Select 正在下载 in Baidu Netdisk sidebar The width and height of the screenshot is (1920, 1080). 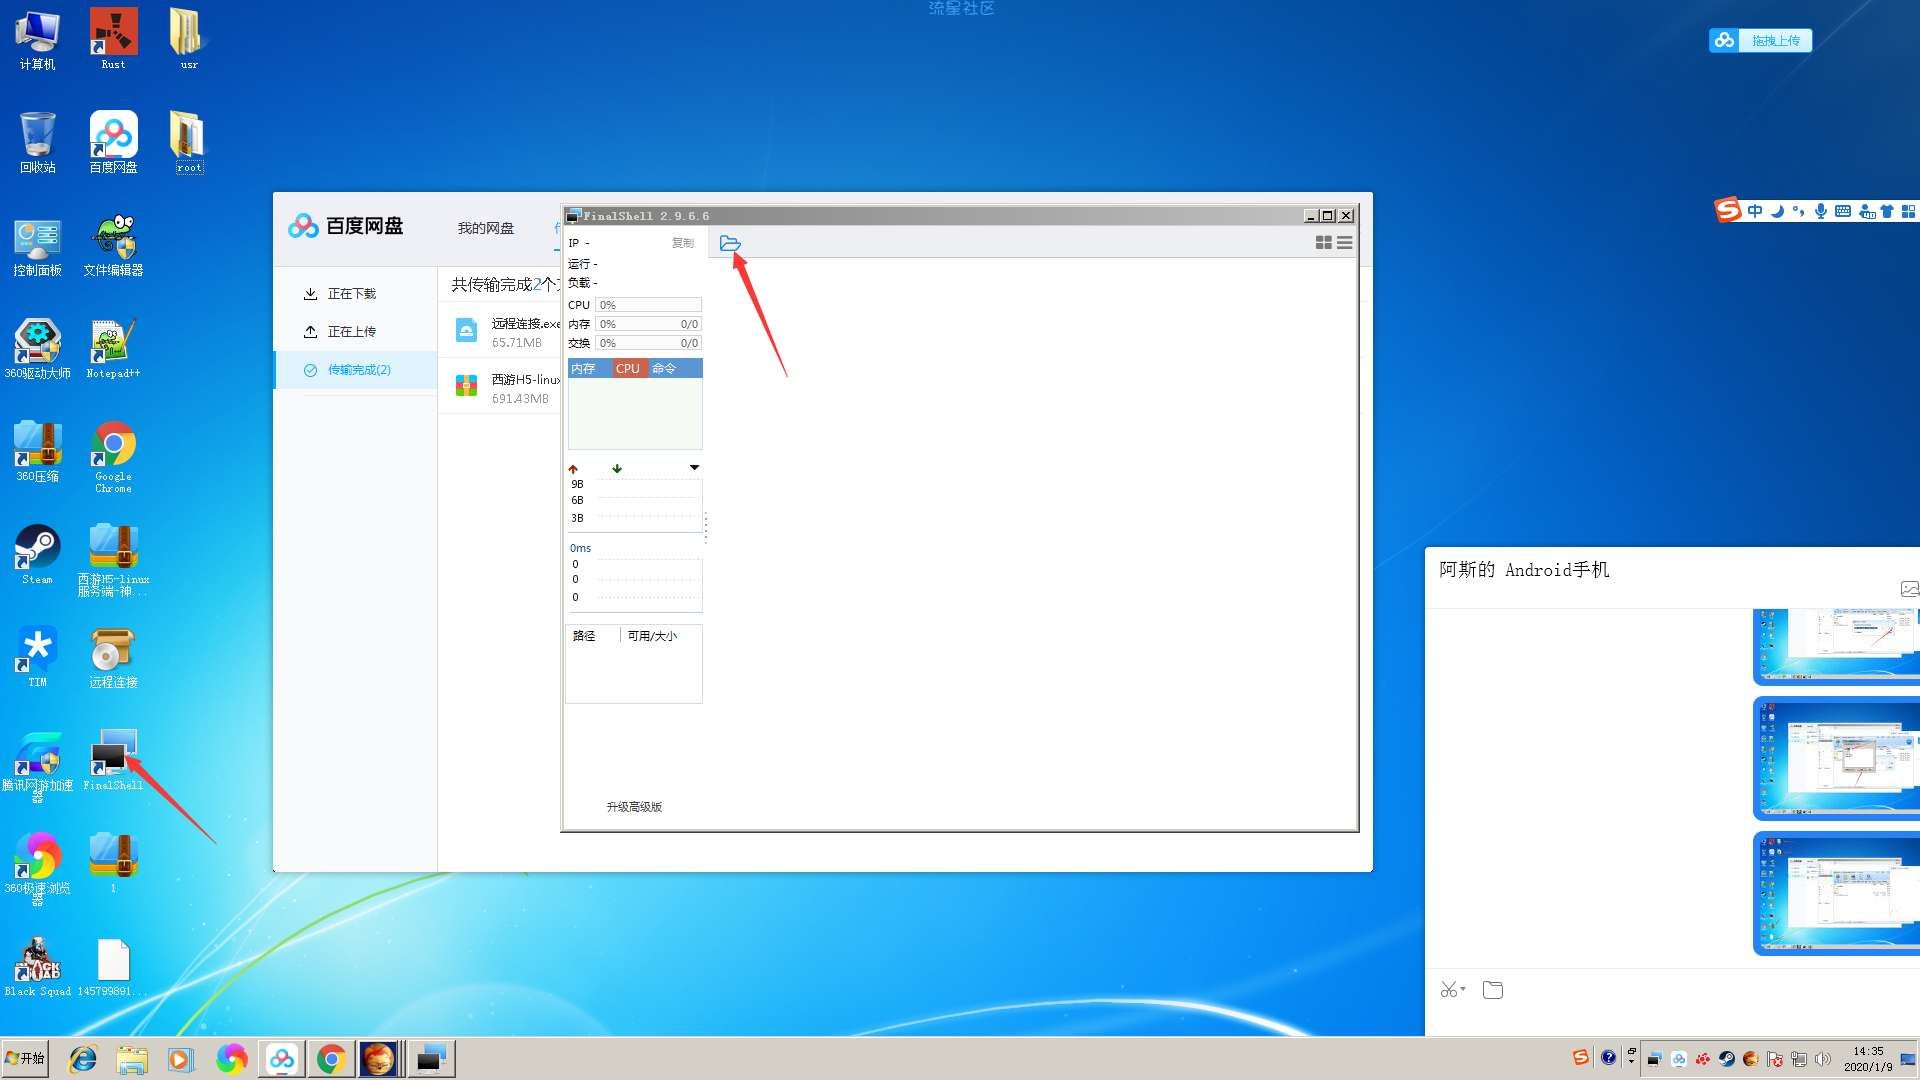click(352, 294)
